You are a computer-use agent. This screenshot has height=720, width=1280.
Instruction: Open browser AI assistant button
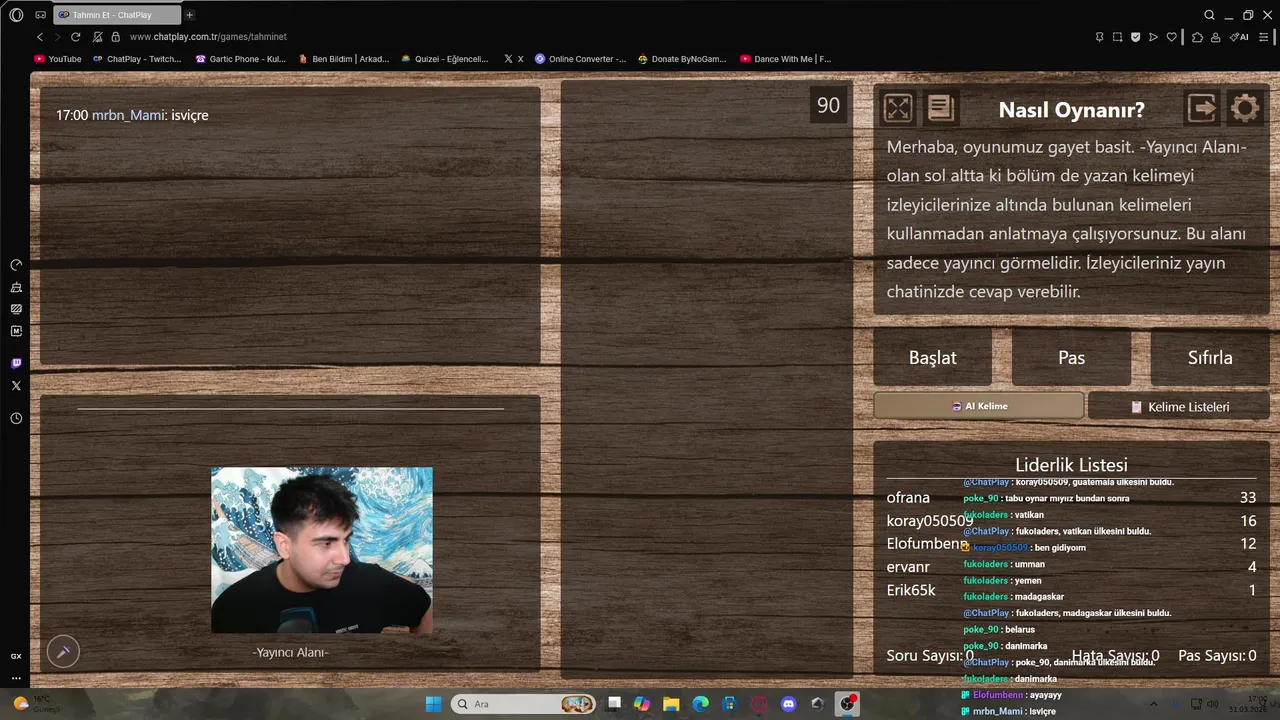tap(1240, 37)
